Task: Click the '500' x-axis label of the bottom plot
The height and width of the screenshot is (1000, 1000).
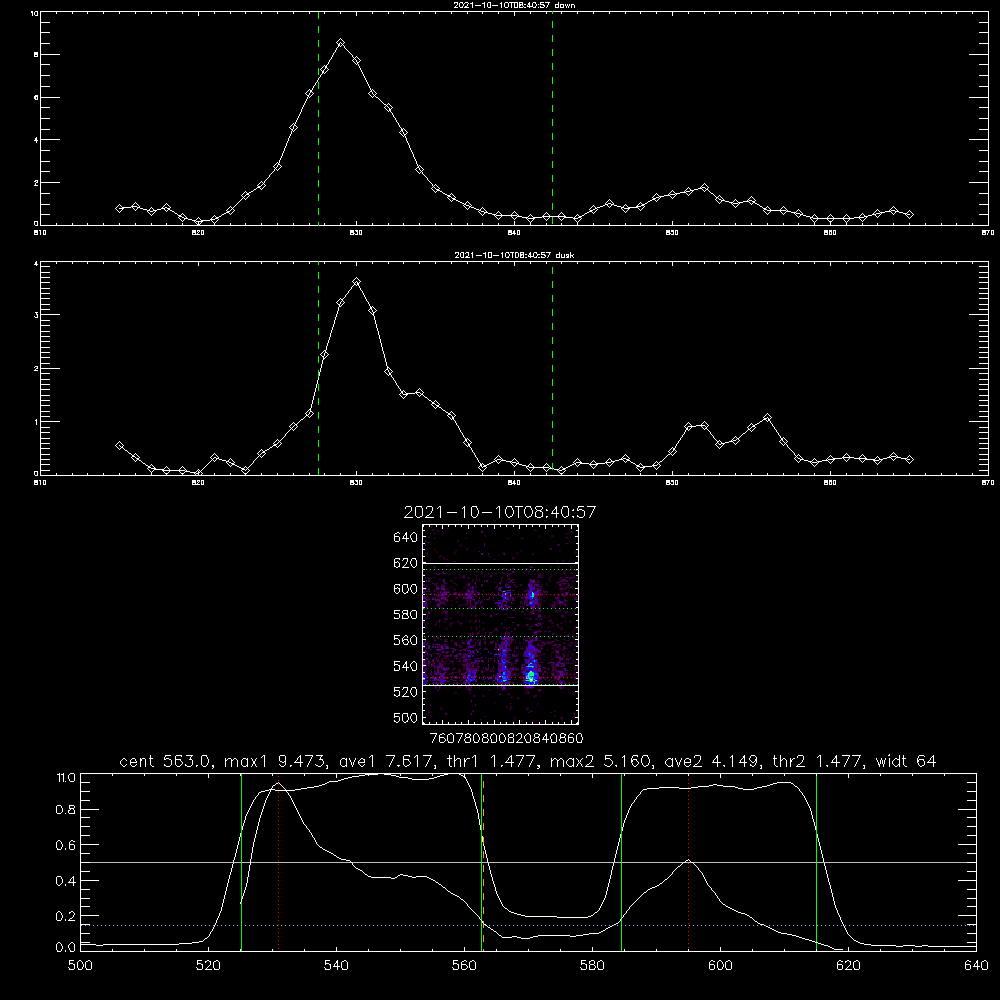Action: click(x=80, y=966)
